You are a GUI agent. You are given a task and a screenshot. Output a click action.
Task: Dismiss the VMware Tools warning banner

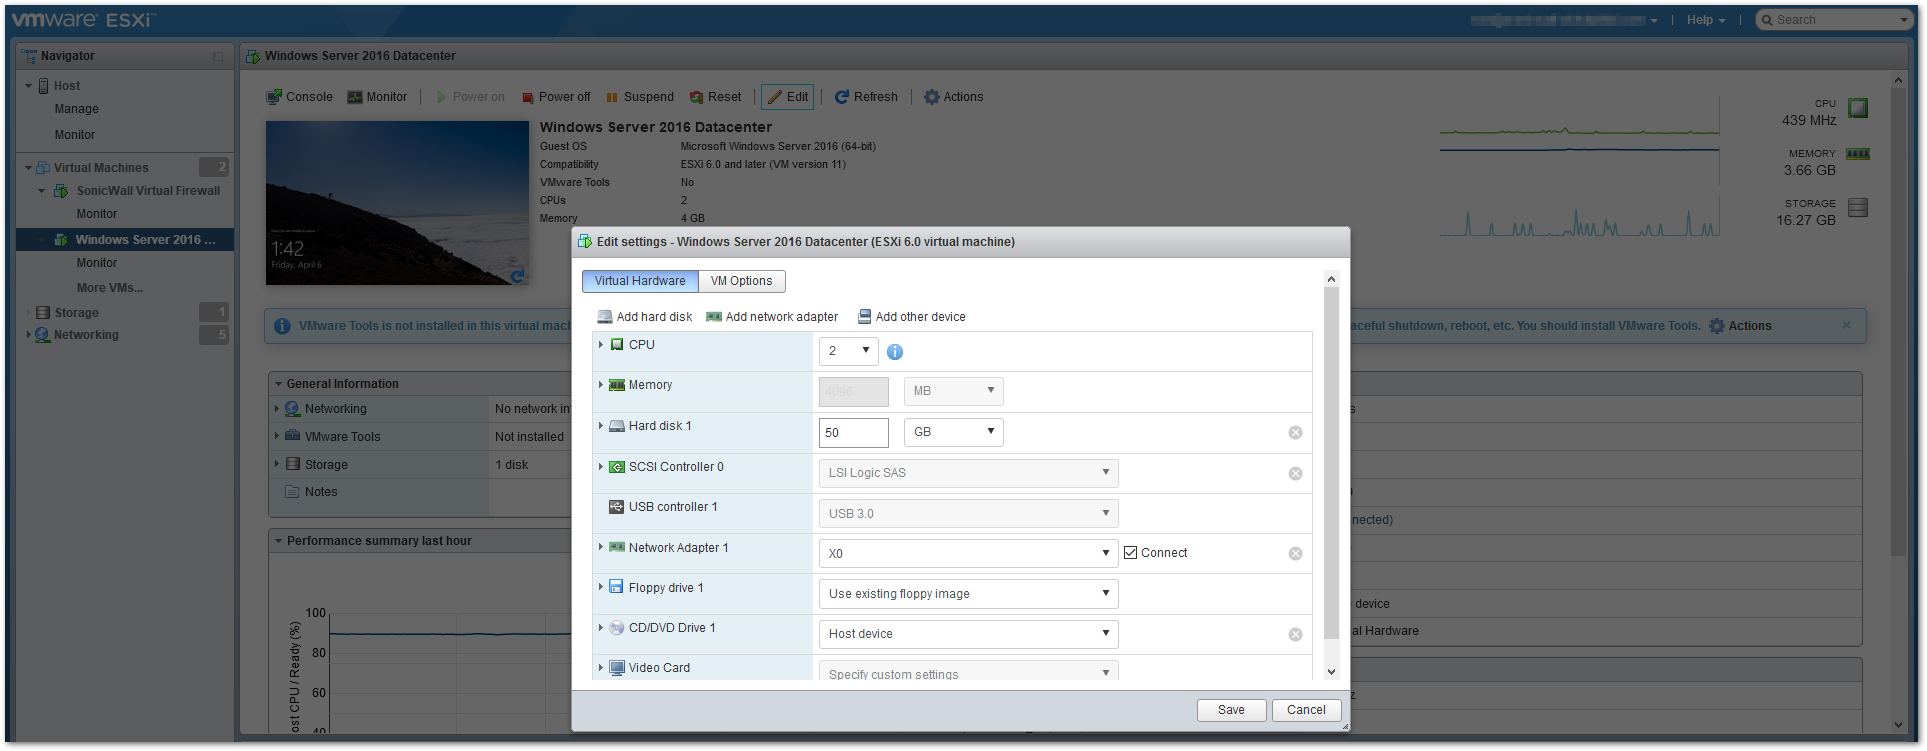[1846, 325]
